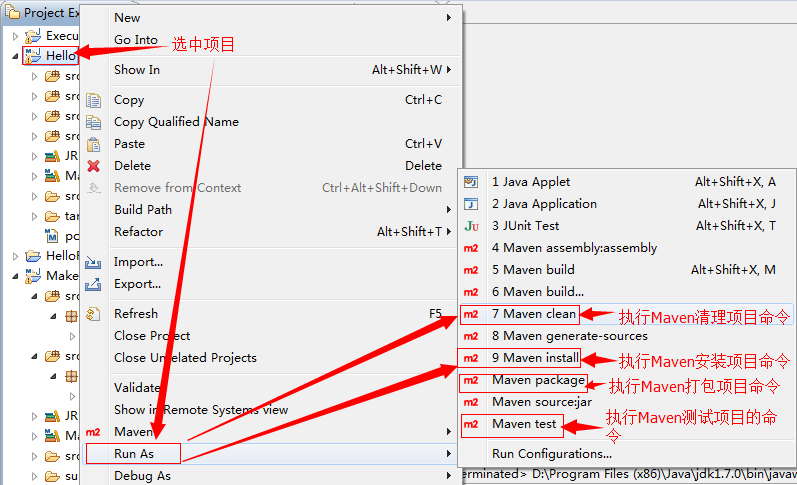Click m2 icon of 5 Maven build
Image resolution: width=797 pixels, height=485 pixels.
point(471,270)
